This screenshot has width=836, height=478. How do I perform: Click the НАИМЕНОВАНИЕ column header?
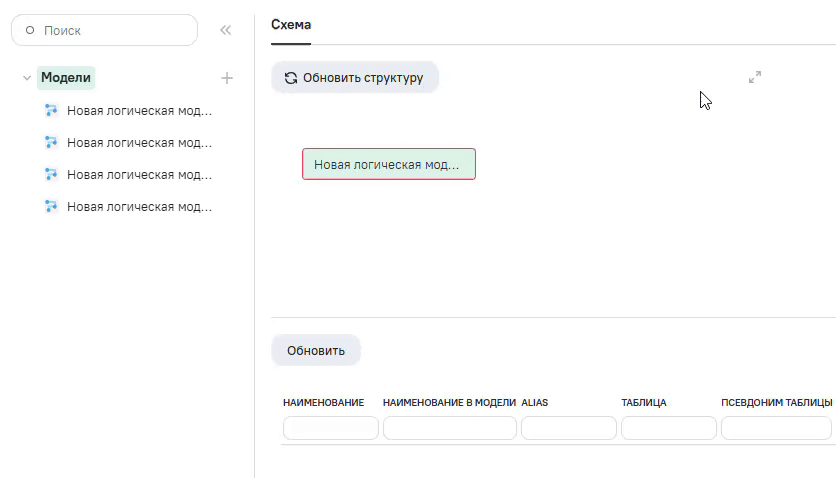click(324, 403)
